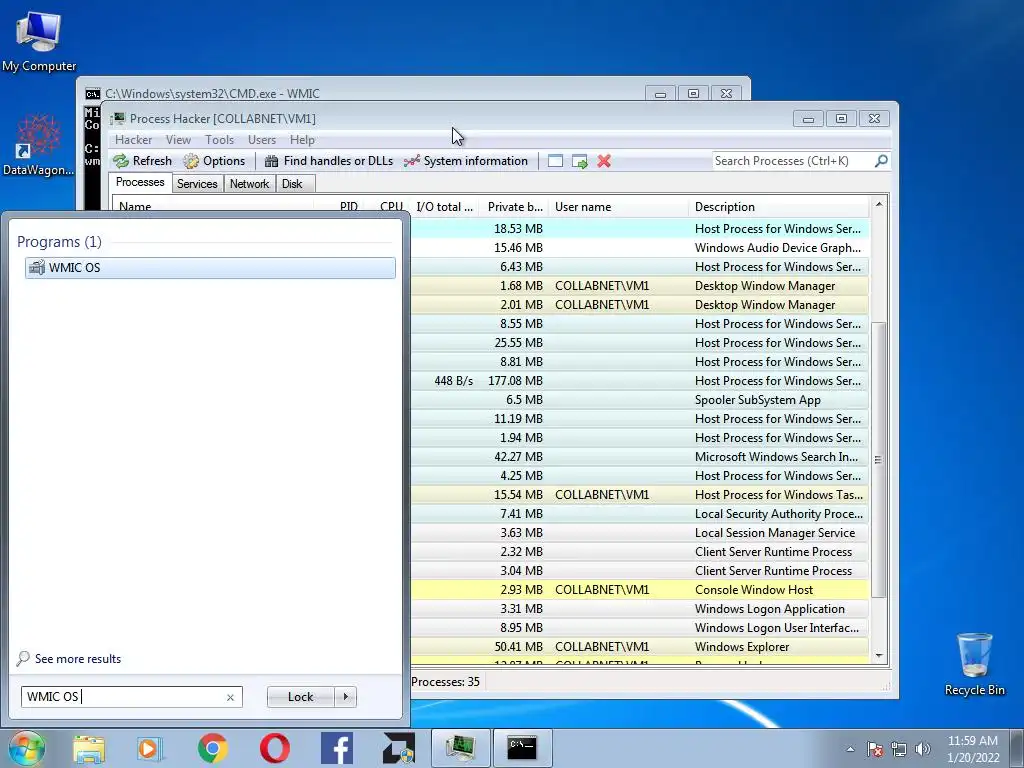Open the Tools menu
Viewport: 1024px width, 768px height.
219,140
